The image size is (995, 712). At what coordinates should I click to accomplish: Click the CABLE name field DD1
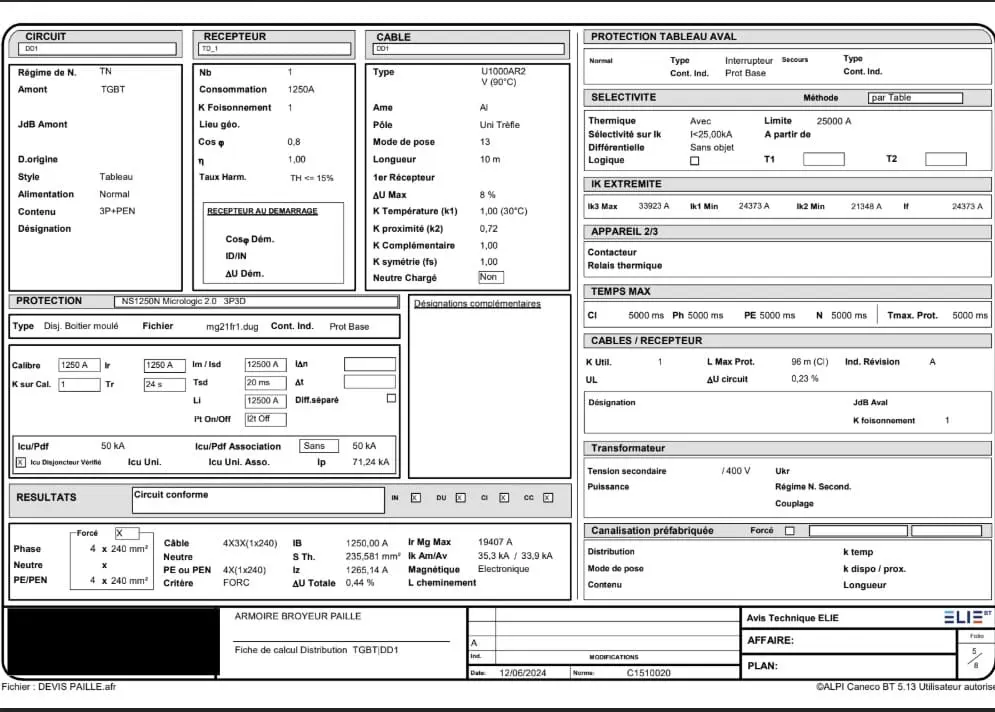point(469,49)
